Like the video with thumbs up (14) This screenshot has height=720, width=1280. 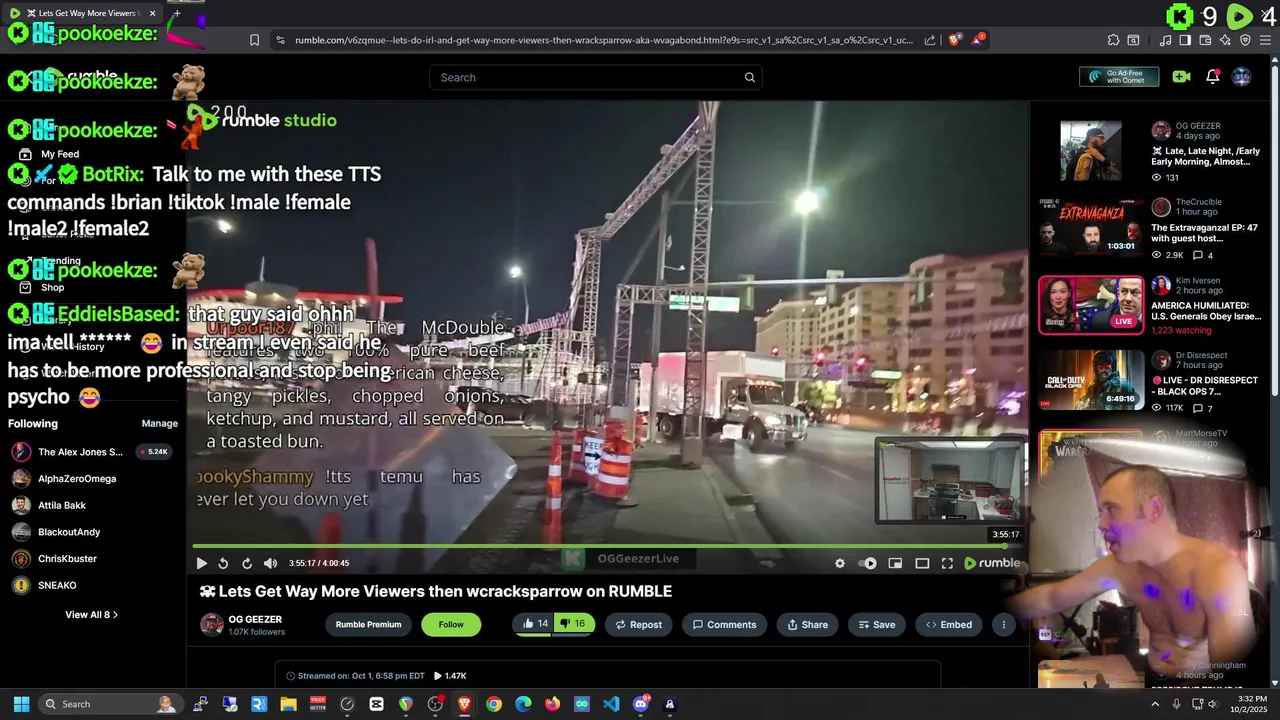[534, 624]
